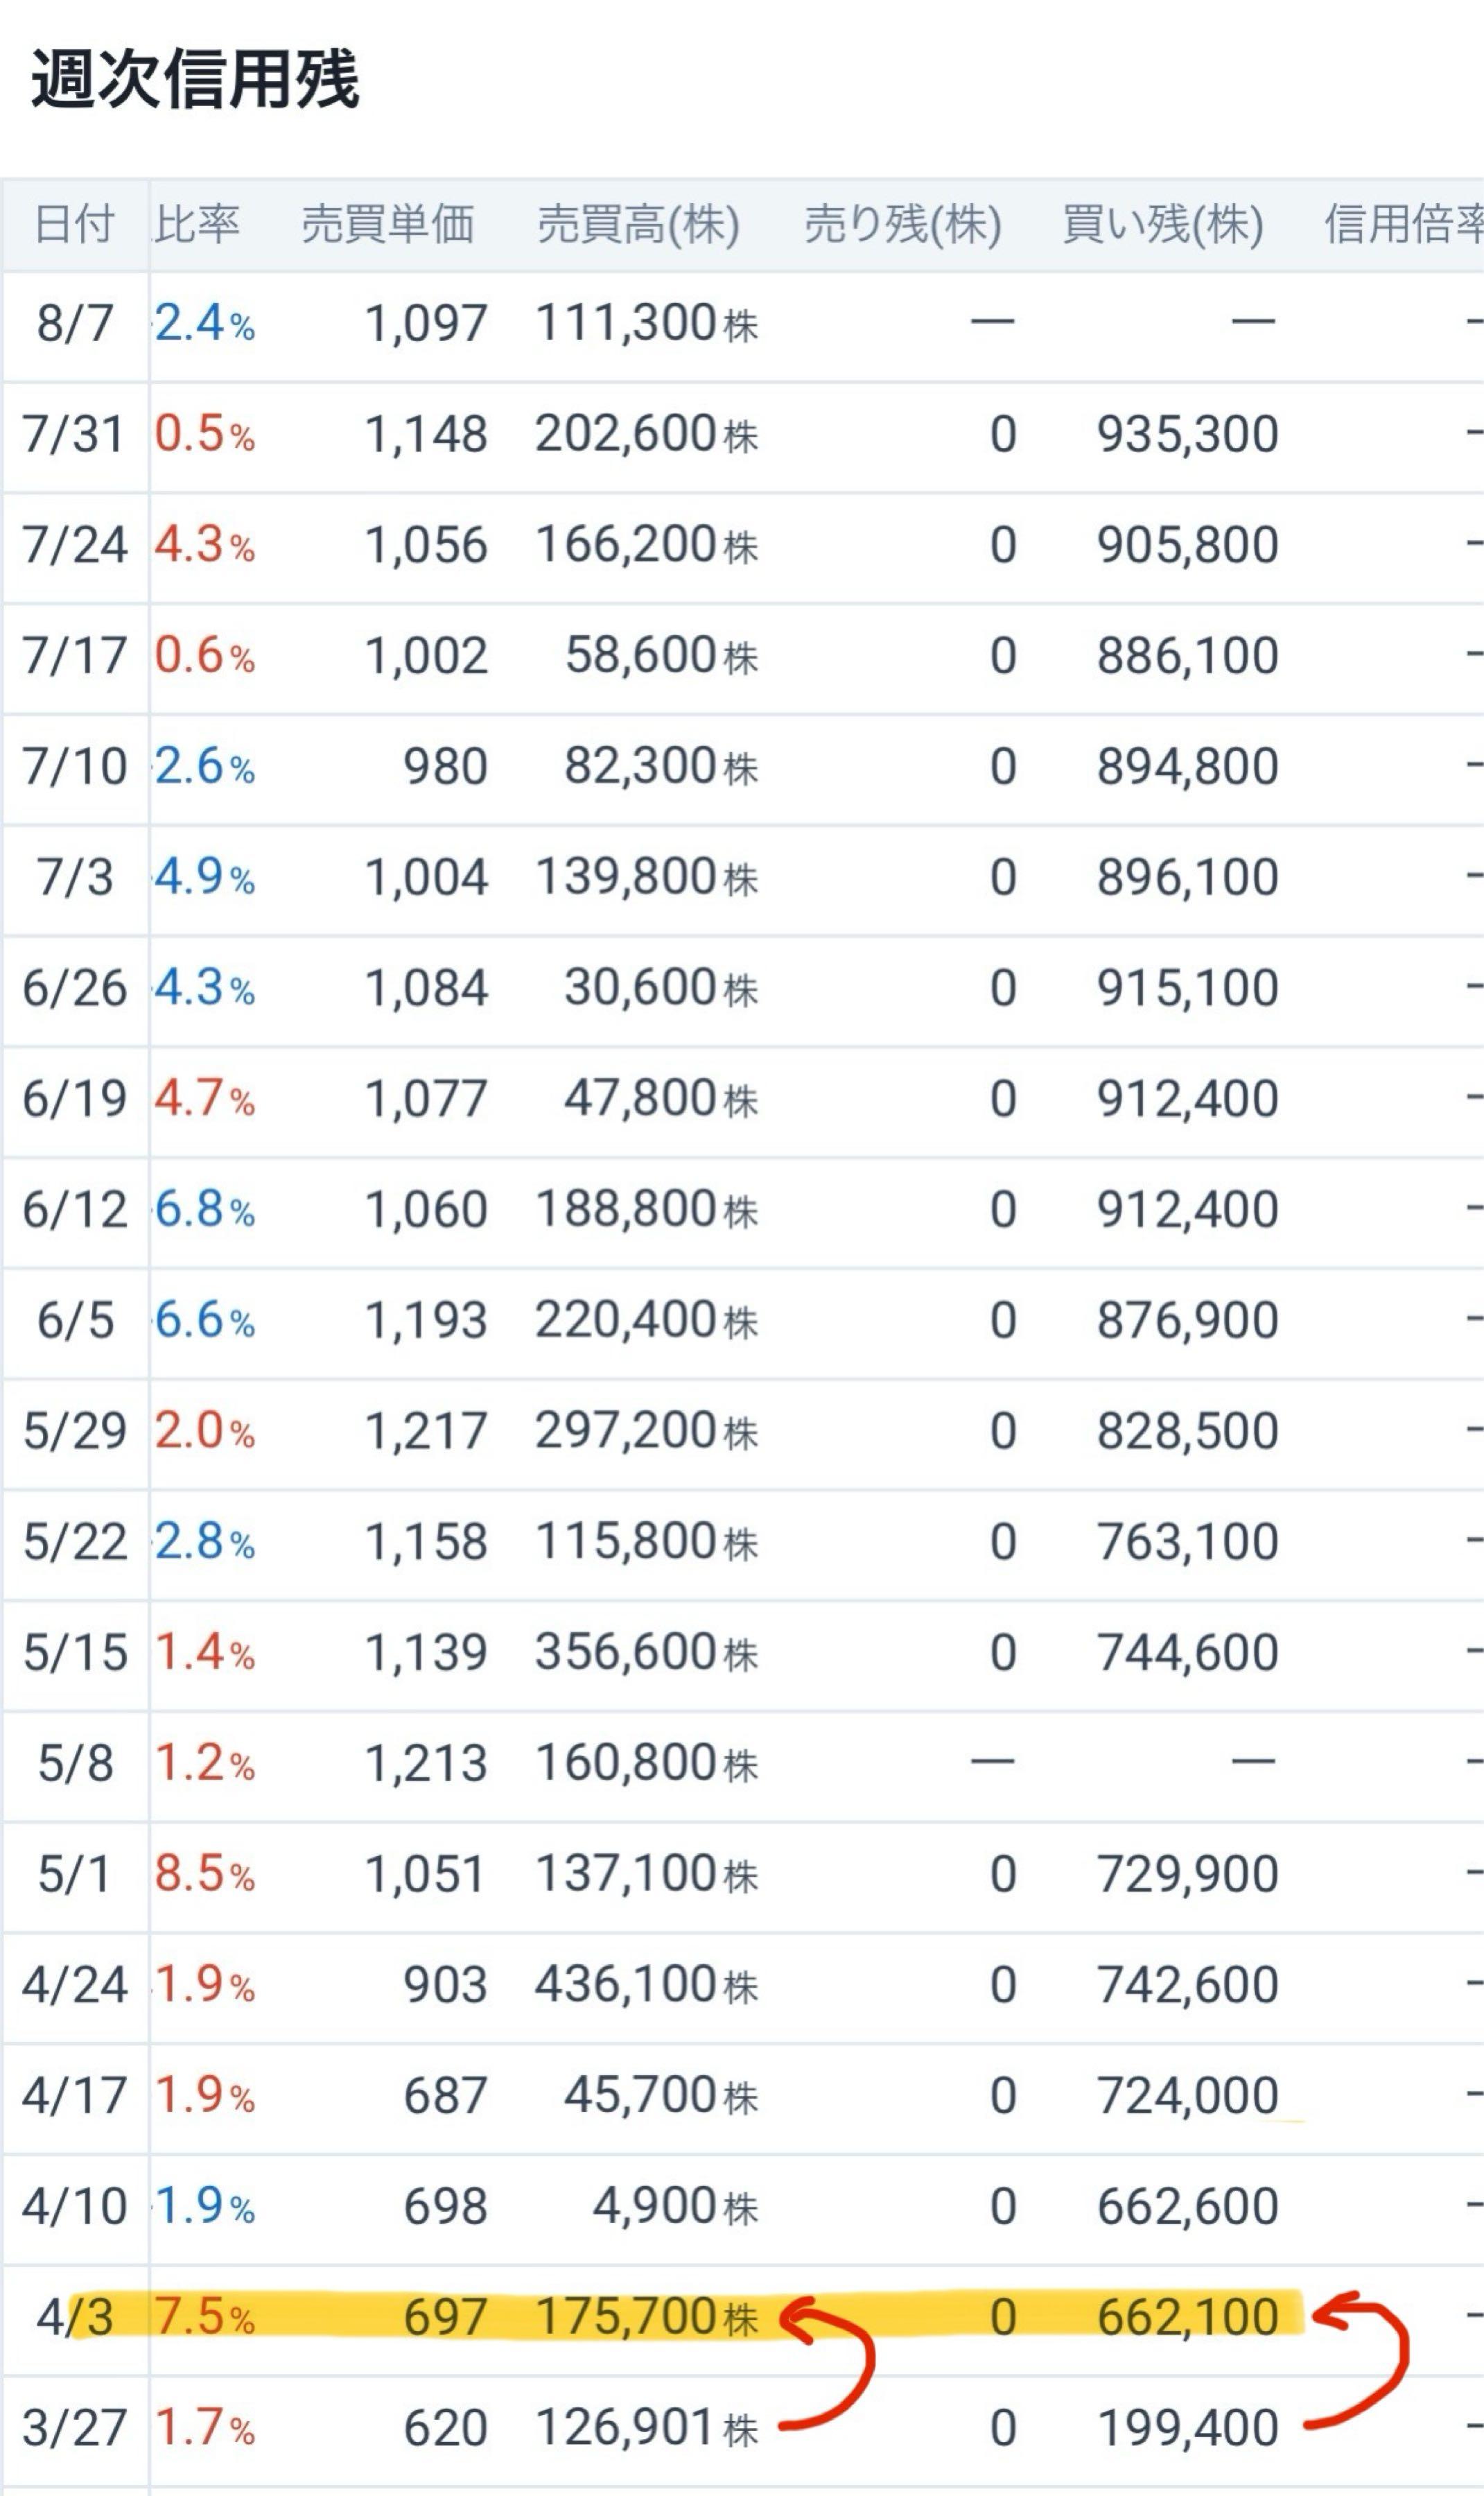Image resolution: width=1484 pixels, height=2496 pixels.
Task: Click the 199,400 buy balance value
Action: [x=1188, y=2428]
